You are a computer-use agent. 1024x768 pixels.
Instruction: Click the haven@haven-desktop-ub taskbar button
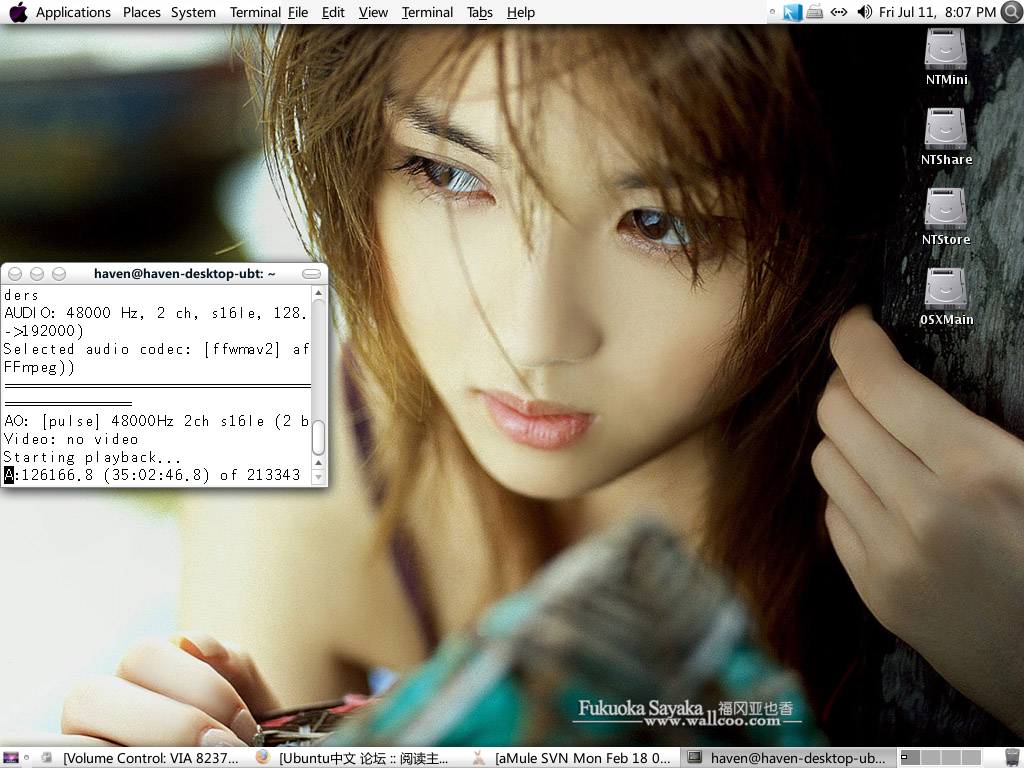[788, 758]
